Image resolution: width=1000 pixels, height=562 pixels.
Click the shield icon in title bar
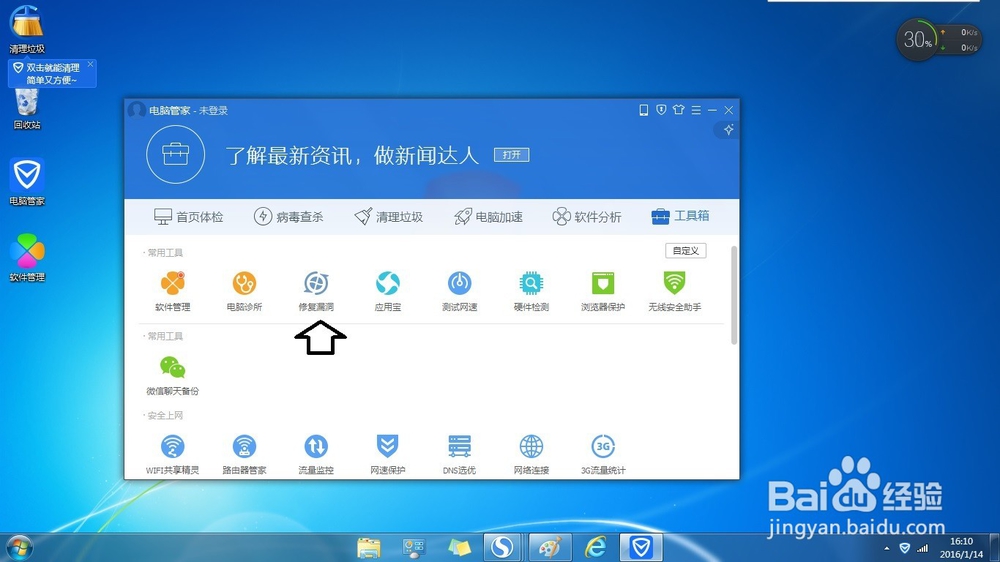(661, 110)
